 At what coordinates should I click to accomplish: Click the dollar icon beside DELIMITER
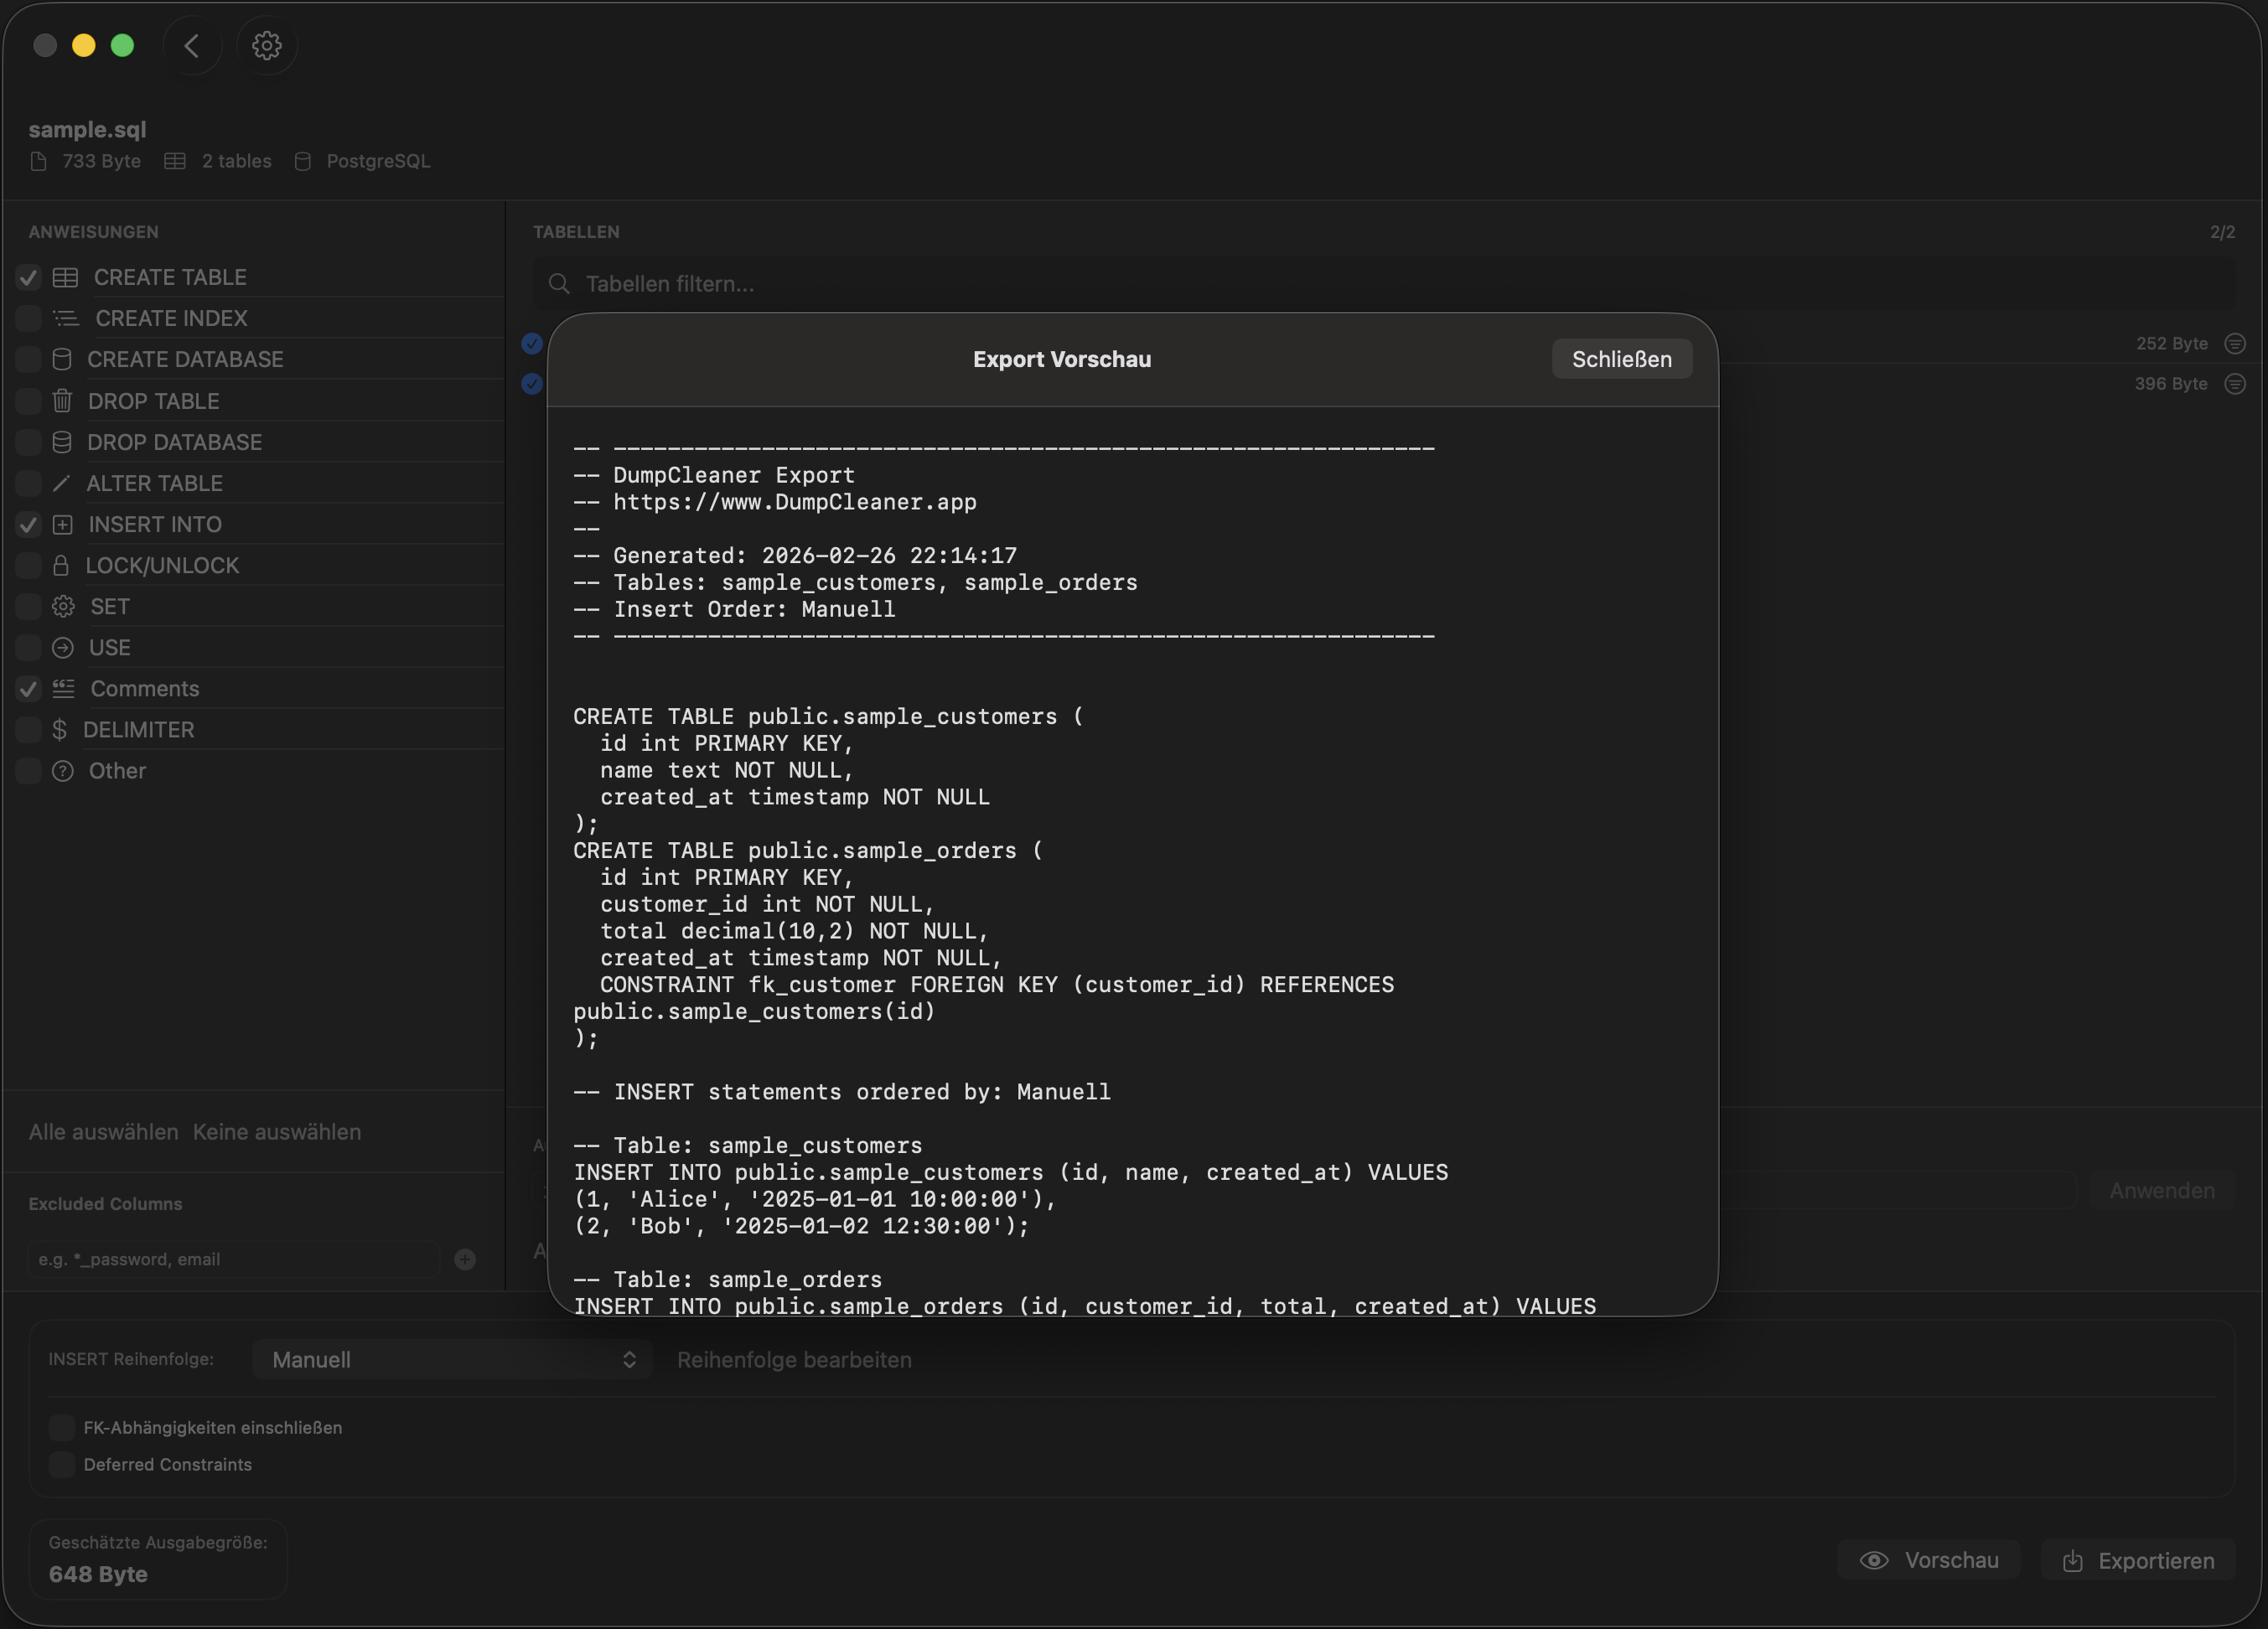[x=60, y=730]
